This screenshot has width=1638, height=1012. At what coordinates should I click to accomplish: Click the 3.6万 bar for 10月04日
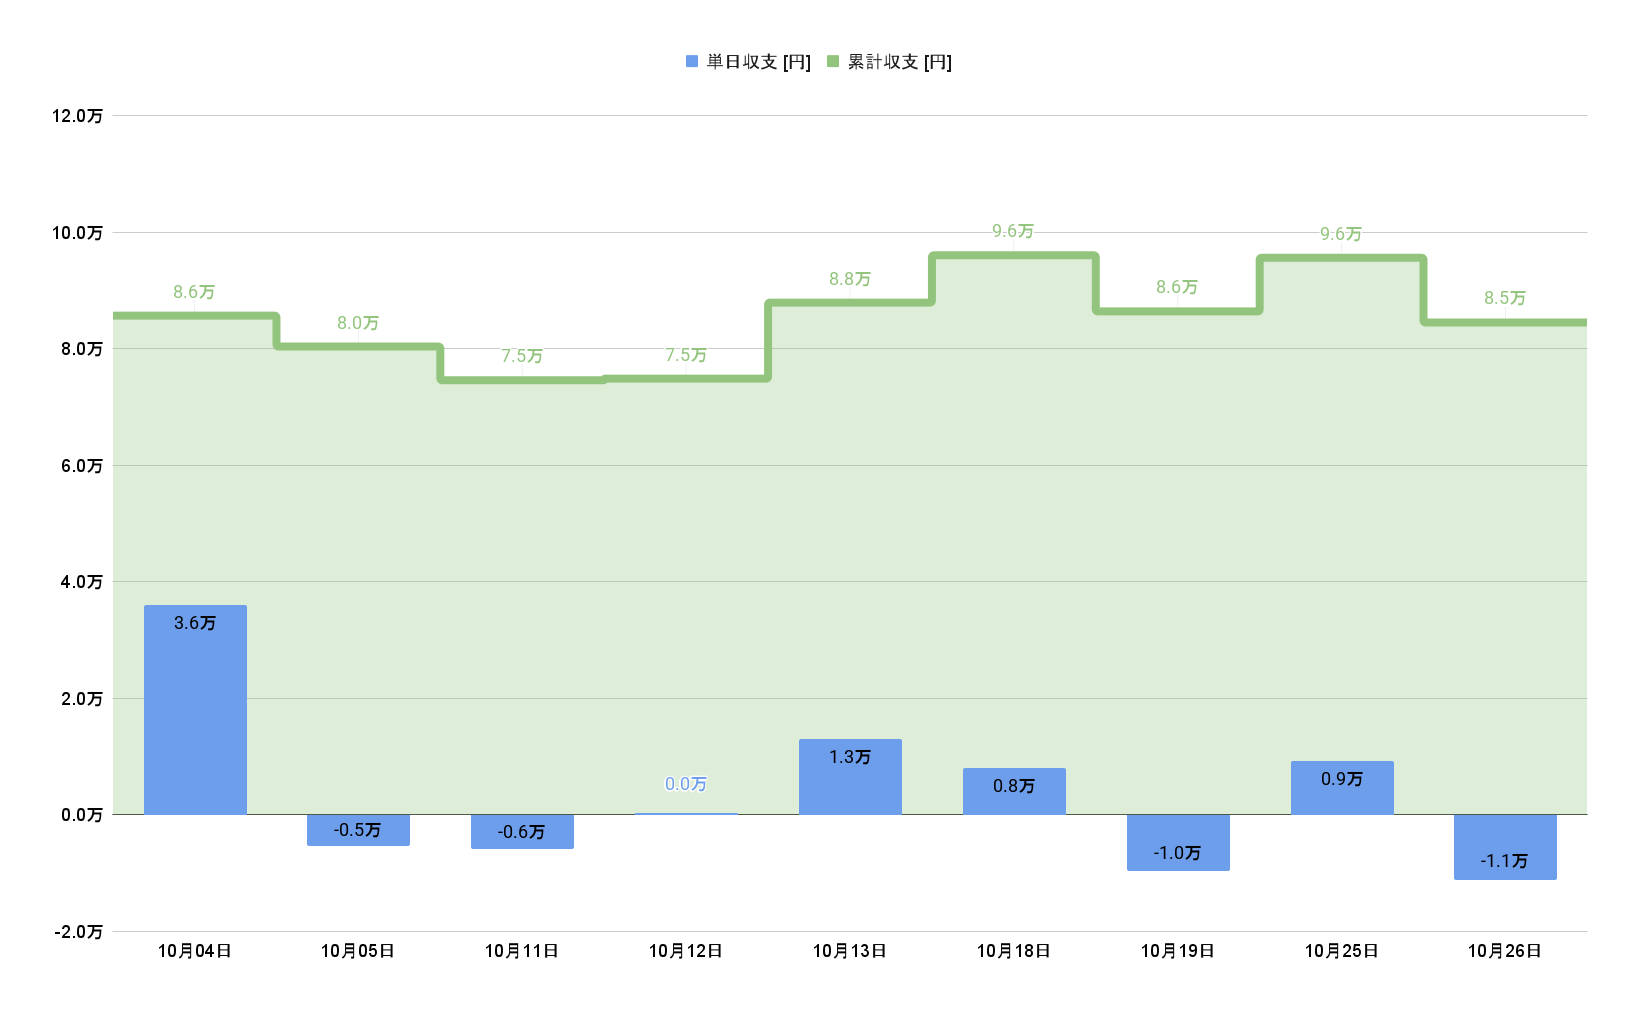click(x=195, y=710)
